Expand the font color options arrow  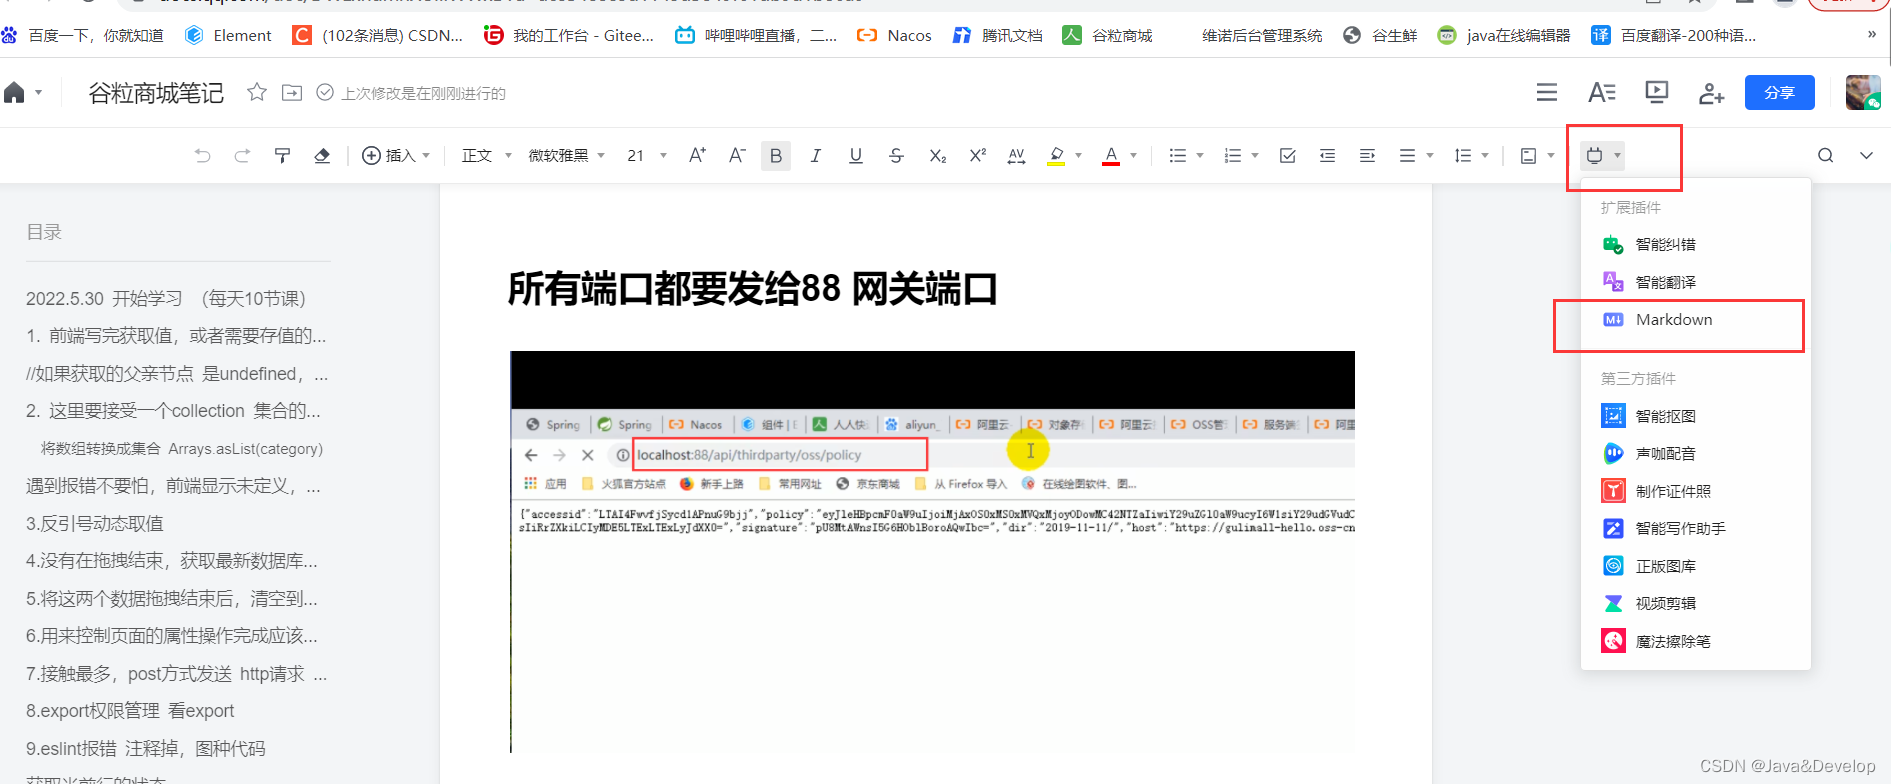coord(1133,155)
